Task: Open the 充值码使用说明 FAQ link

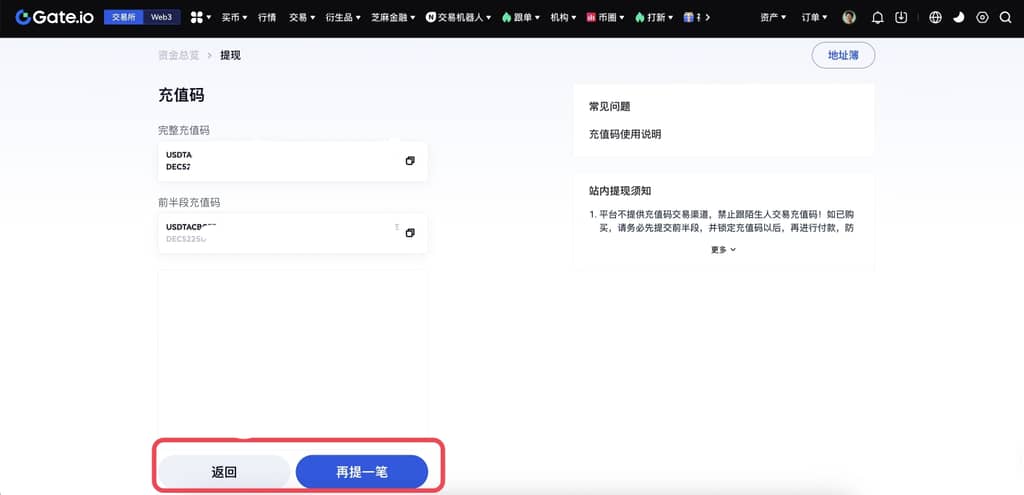Action: tap(625, 134)
